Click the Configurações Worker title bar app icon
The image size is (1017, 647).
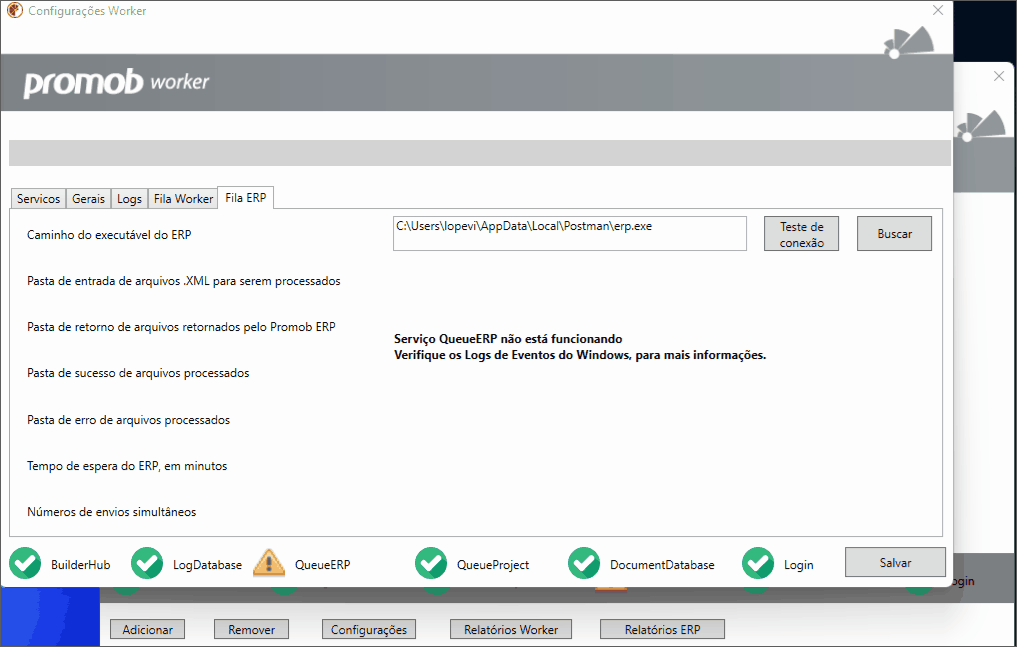pos(15,10)
